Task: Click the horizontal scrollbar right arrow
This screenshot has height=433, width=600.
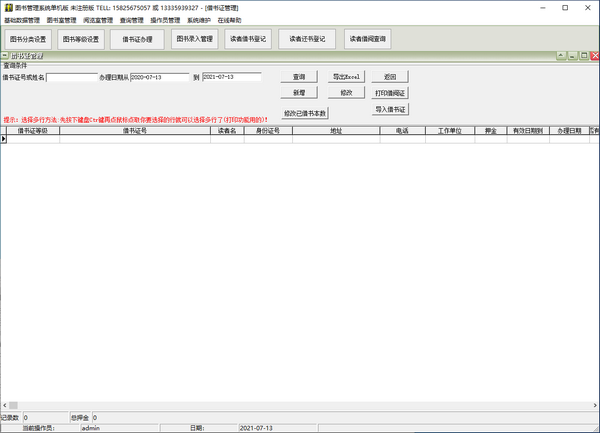Action: pyautogui.click(x=595, y=405)
